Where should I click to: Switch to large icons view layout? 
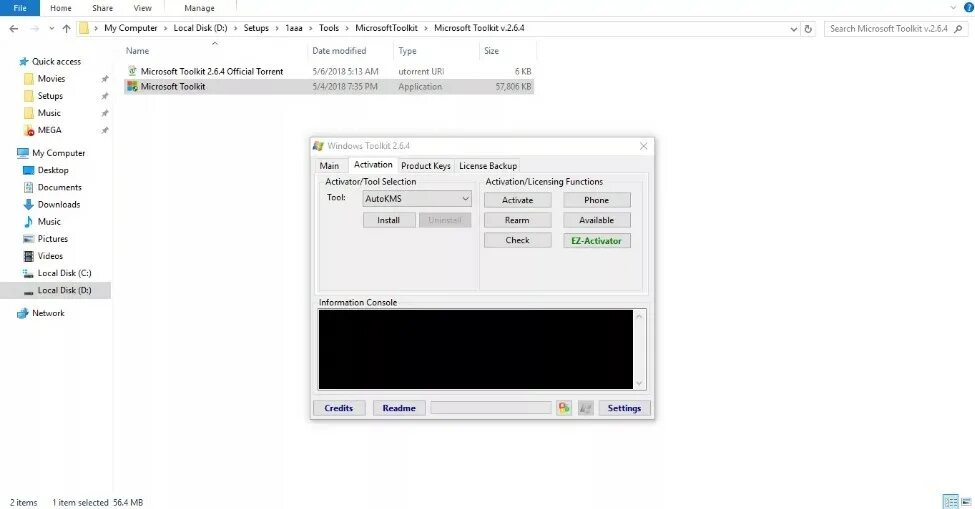tap(966, 502)
